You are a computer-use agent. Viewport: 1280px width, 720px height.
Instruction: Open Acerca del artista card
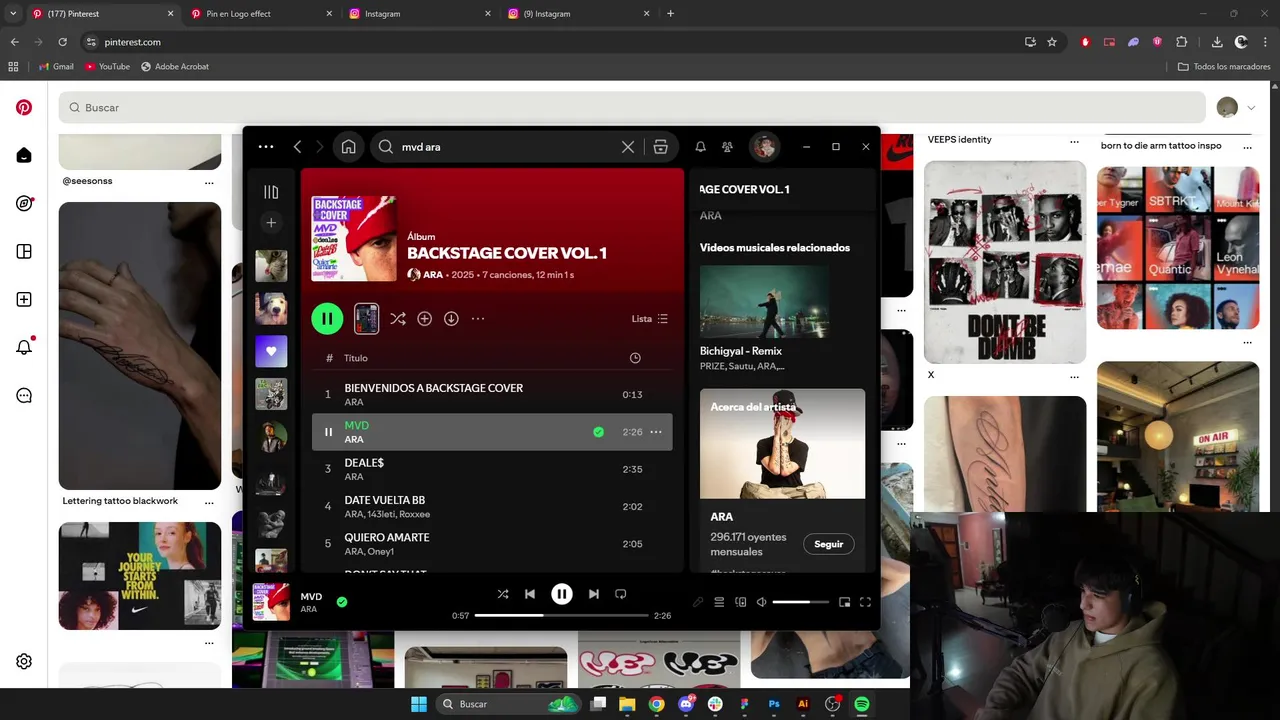click(x=782, y=481)
